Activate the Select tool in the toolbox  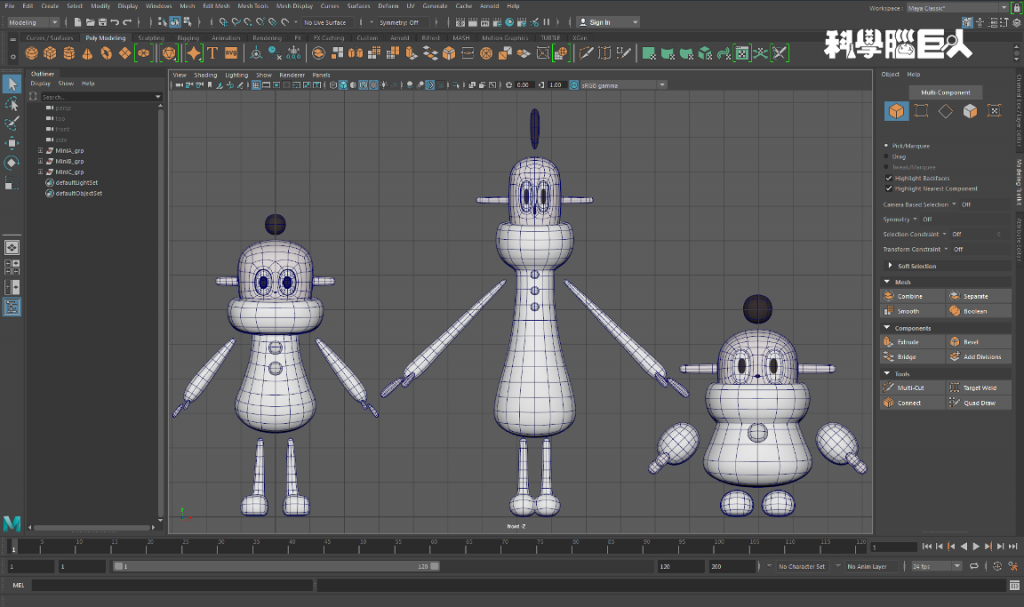12,83
